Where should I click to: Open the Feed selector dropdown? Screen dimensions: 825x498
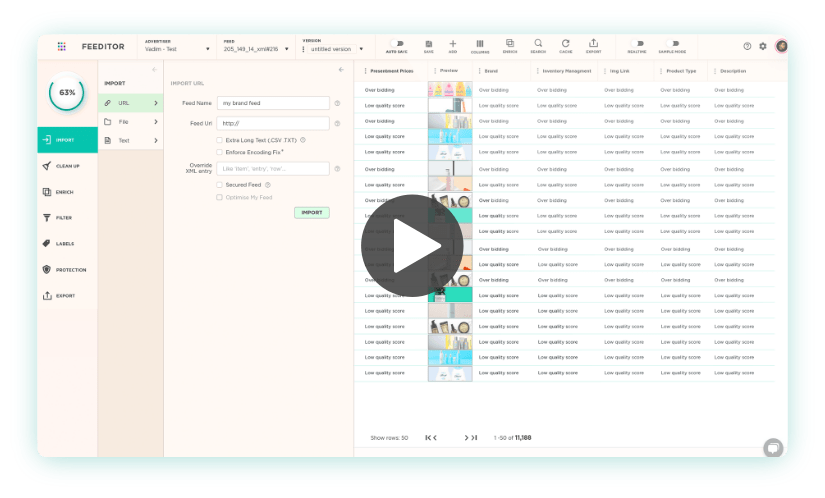pos(256,48)
